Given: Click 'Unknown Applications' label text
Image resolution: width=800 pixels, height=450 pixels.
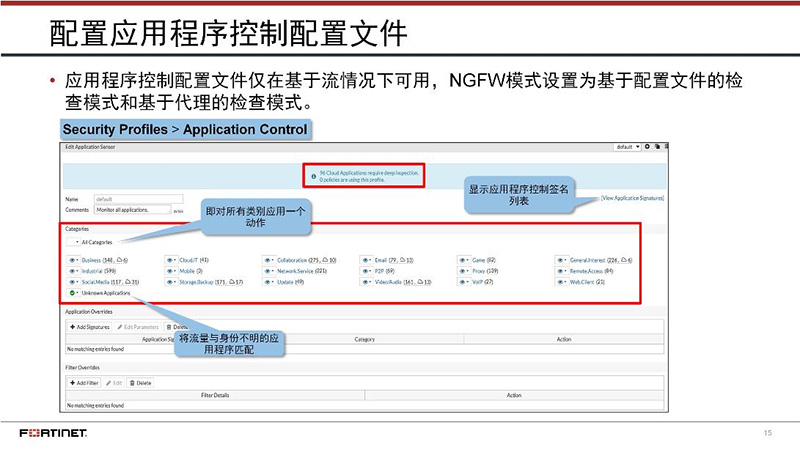Looking at the screenshot, I should [106, 293].
